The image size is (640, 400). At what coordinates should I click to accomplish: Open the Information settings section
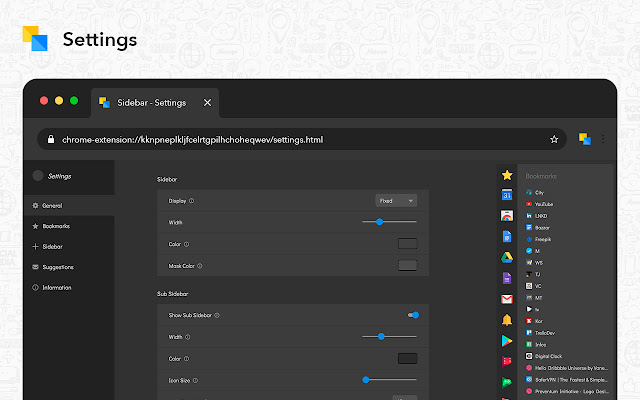tap(57, 288)
